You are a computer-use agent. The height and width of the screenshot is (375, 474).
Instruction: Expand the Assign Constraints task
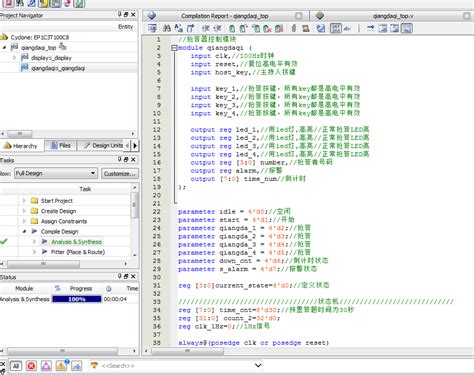(24, 221)
